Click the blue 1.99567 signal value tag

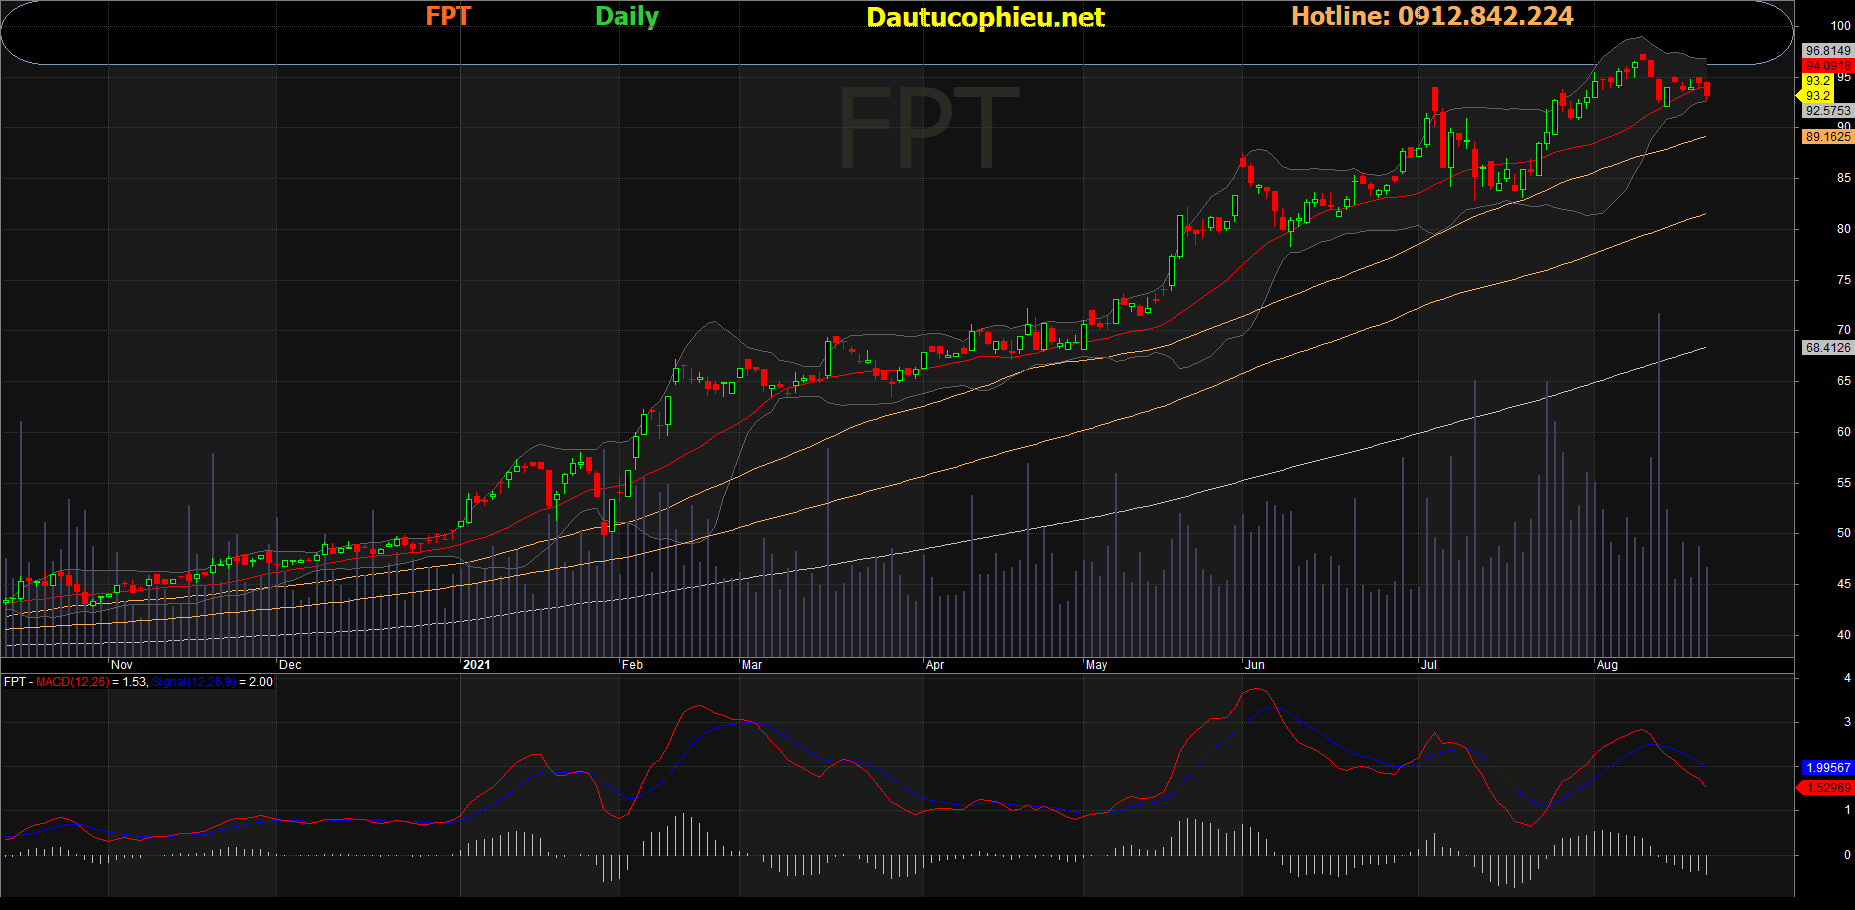click(1827, 768)
